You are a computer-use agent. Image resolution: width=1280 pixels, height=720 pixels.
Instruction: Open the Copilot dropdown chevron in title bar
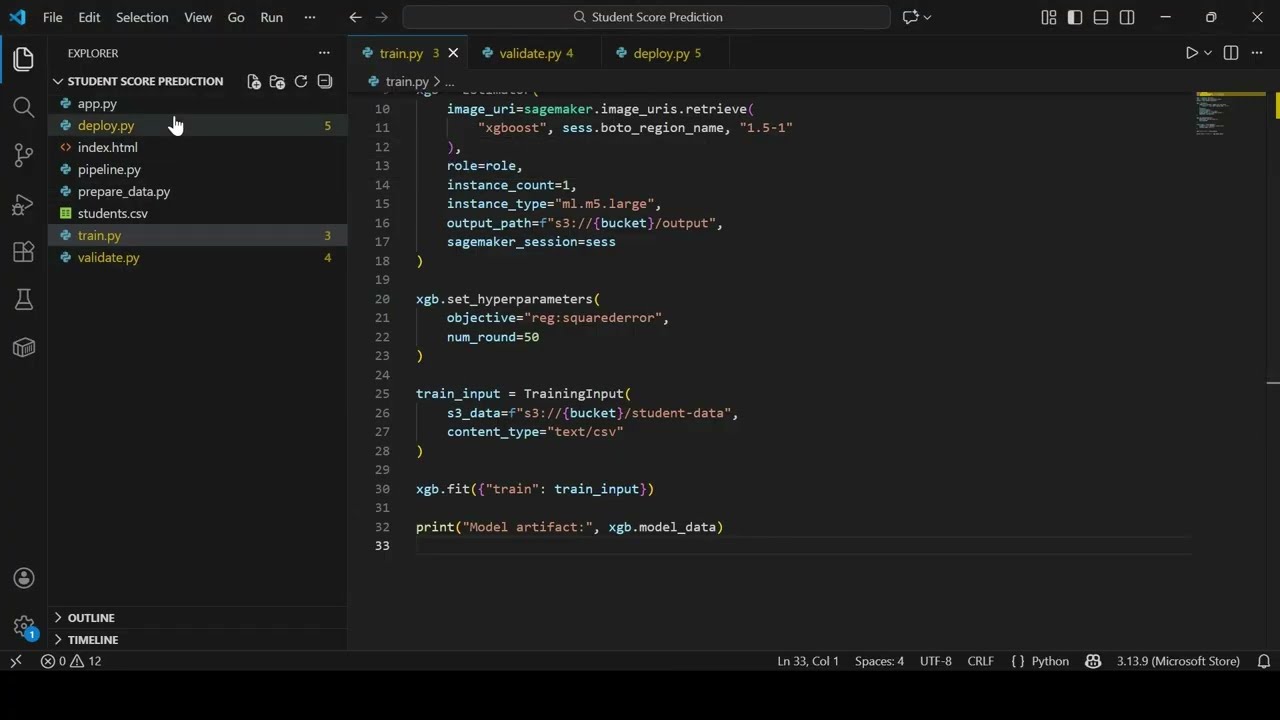pyautogui.click(x=928, y=17)
